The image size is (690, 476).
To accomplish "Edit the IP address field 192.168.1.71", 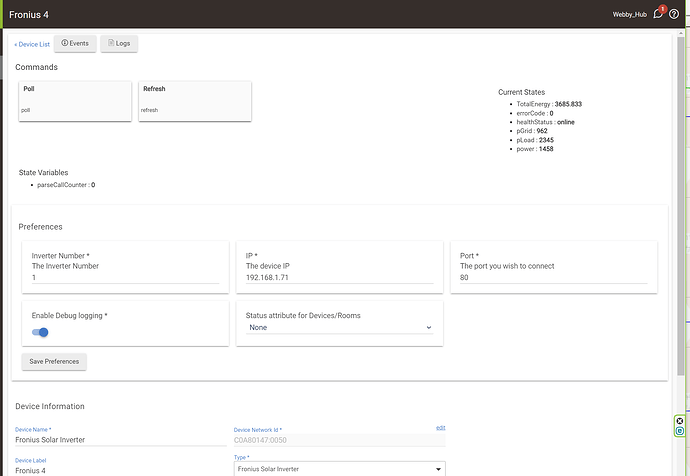I will point(339,278).
